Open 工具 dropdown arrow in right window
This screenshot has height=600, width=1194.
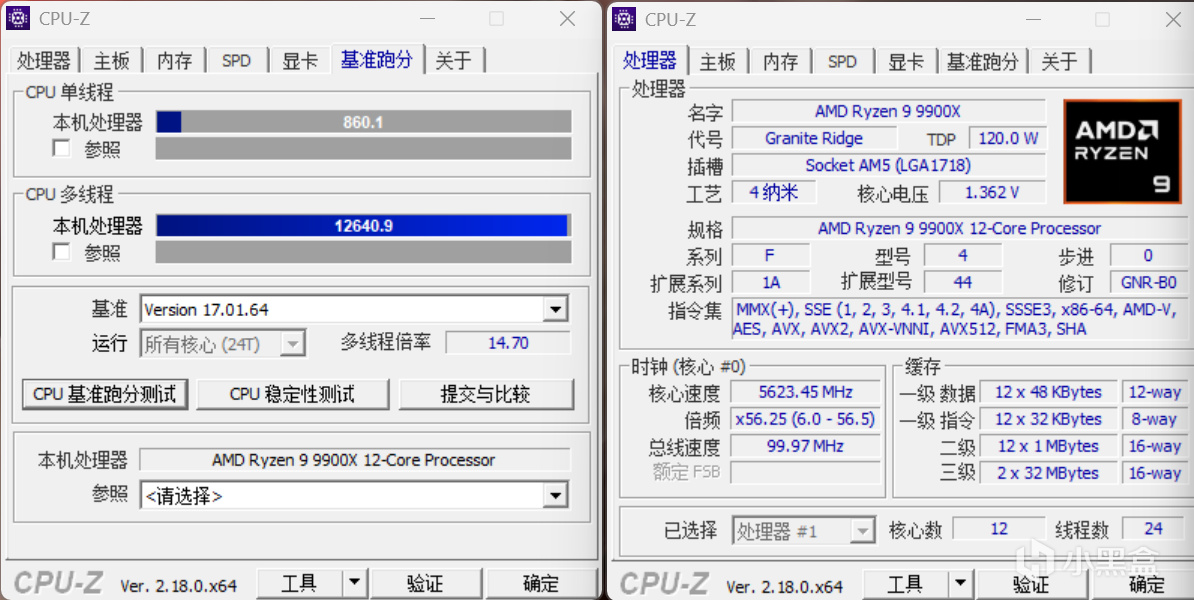point(960,583)
